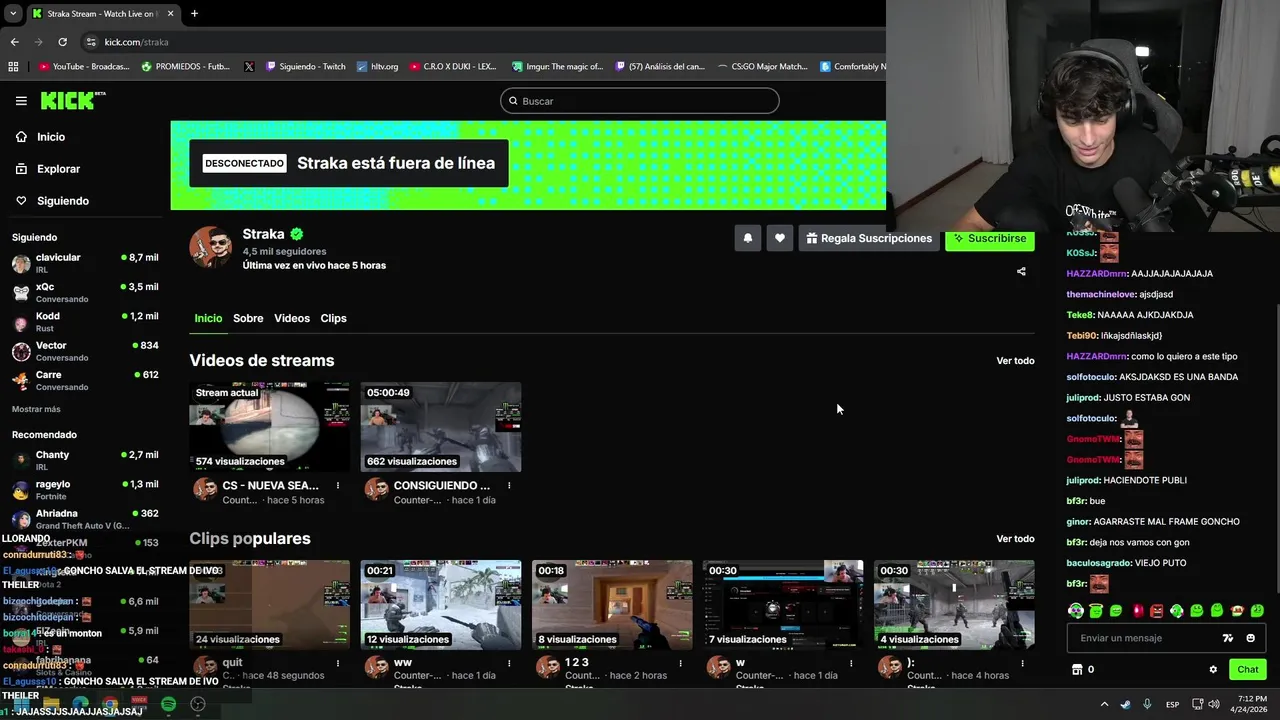Open Chanty recommended channel
The image size is (1280, 720).
pos(85,461)
